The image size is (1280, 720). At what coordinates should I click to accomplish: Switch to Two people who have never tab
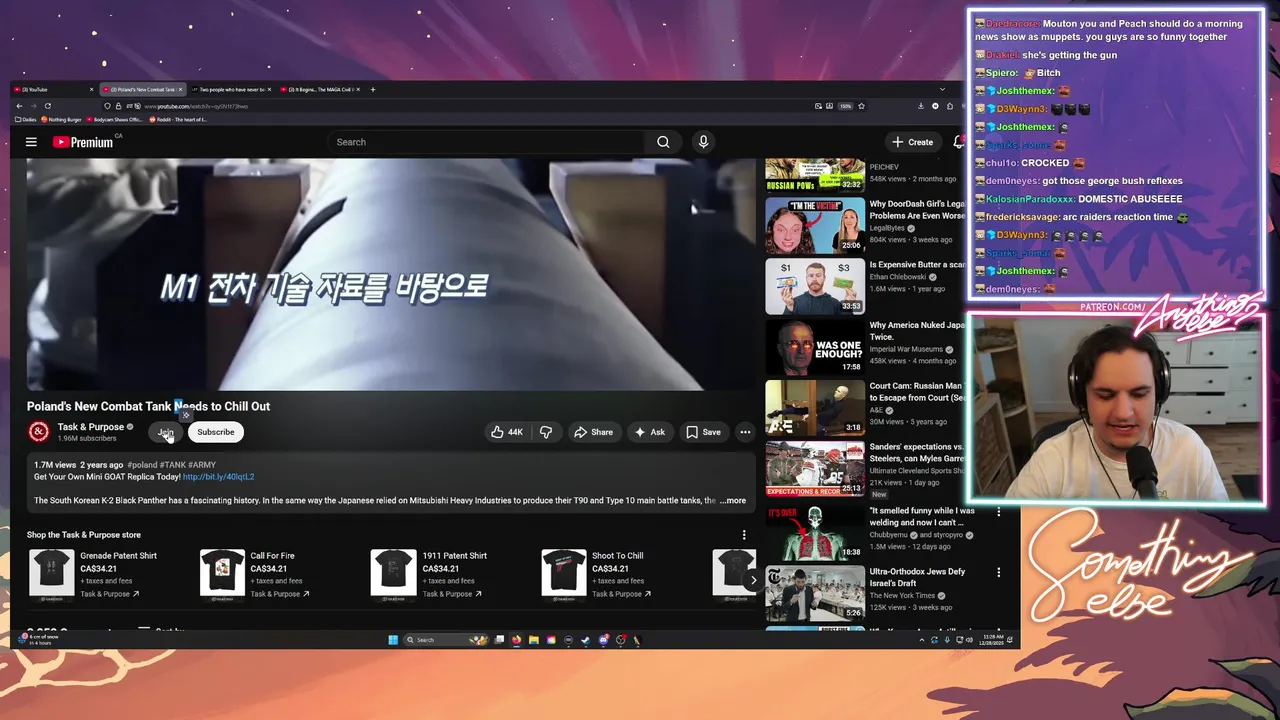pyautogui.click(x=231, y=90)
